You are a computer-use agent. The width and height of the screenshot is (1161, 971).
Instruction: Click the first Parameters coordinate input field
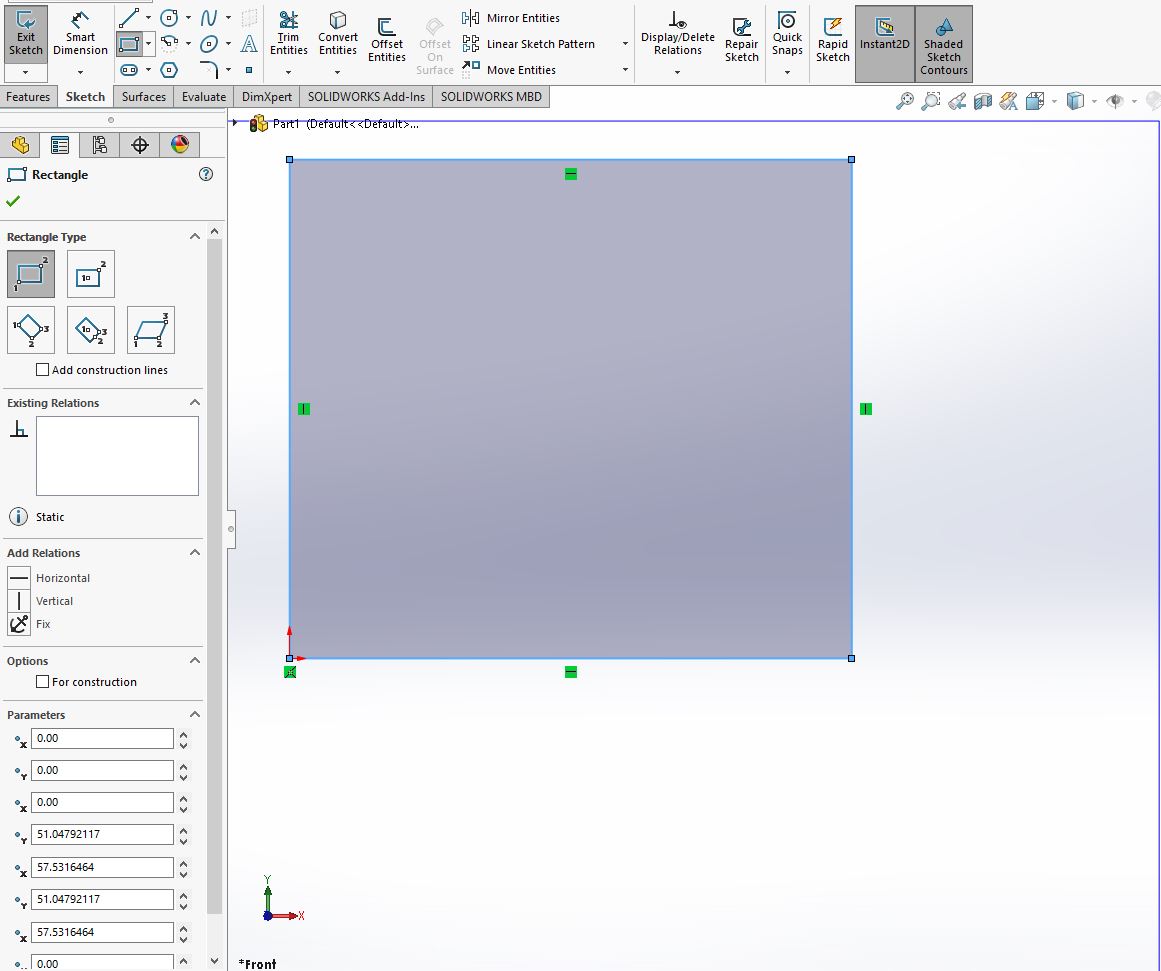tap(102, 738)
